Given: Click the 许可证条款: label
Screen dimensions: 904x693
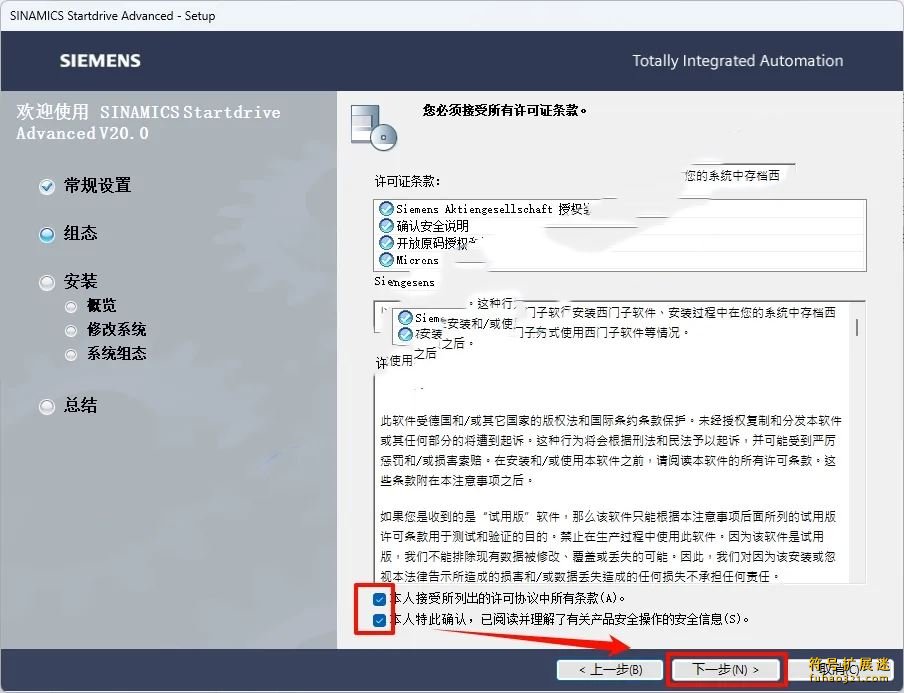Looking at the screenshot, I should tap(408, 182).
